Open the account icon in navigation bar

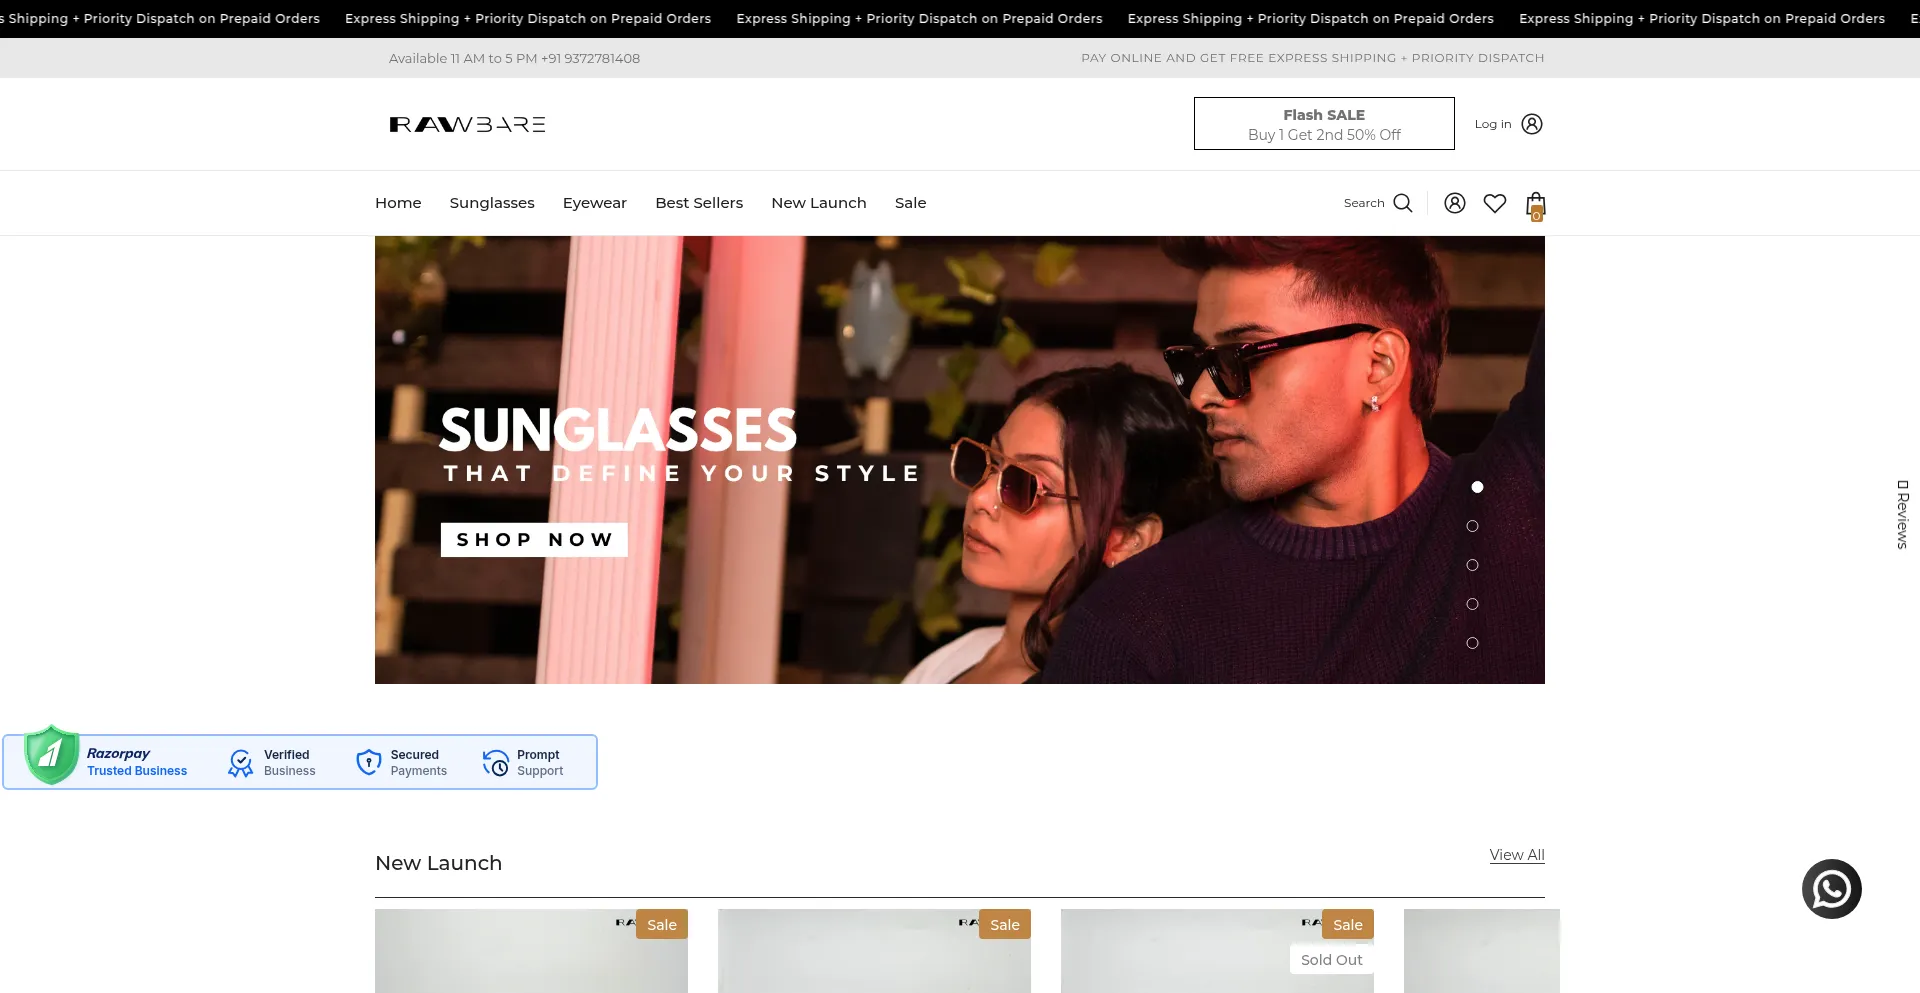point(1454,203)
